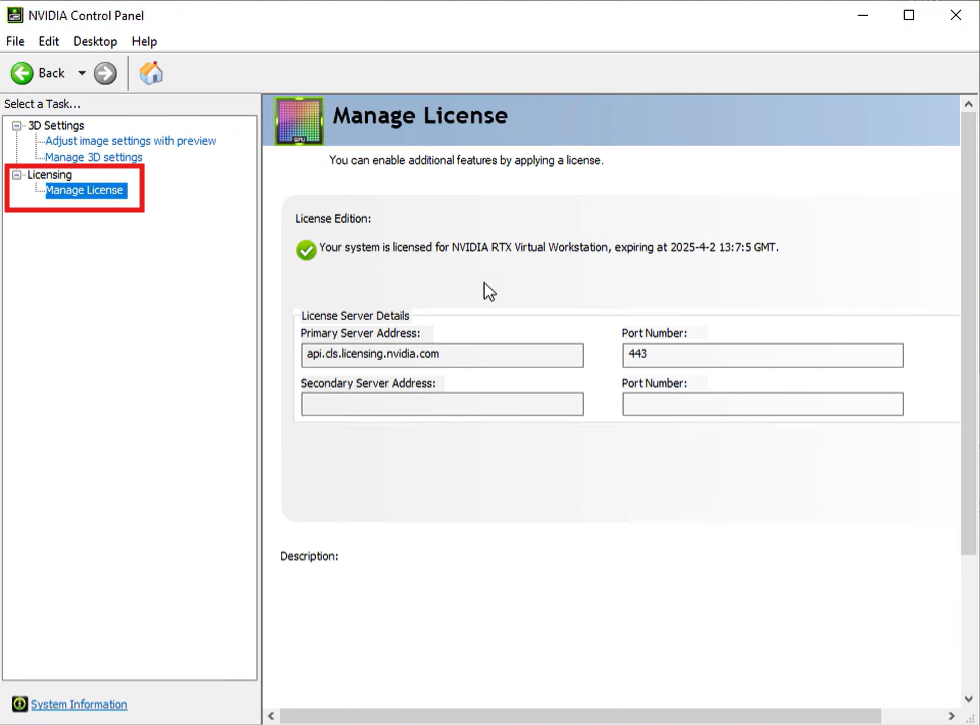Select Manage License under Licensing

coord(83,190)
